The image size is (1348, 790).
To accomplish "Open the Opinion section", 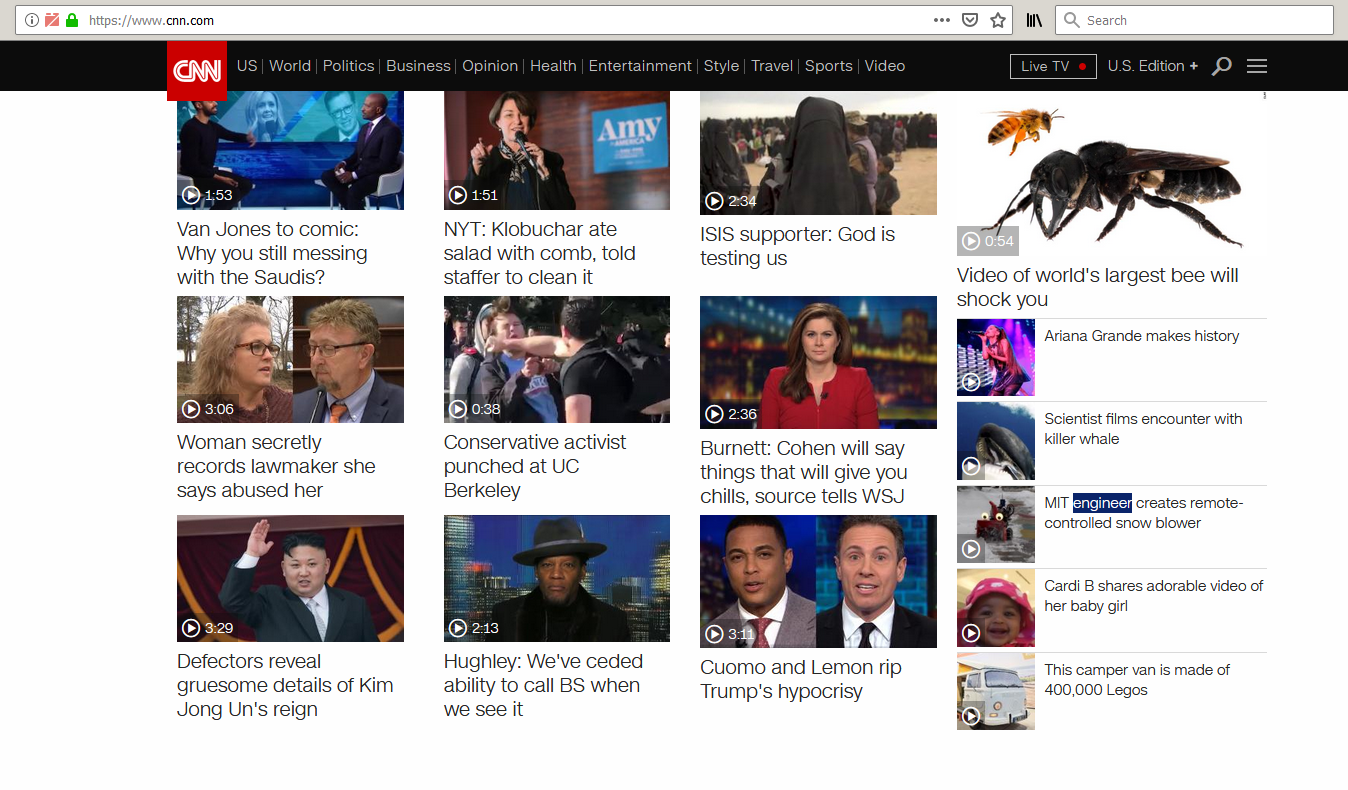I will [x=490, y=66].
